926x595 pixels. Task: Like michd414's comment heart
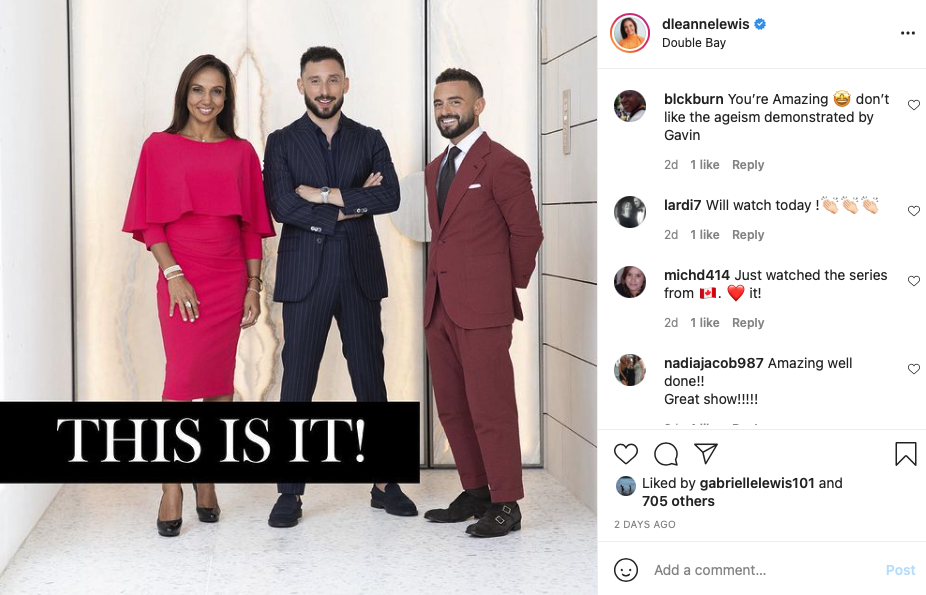(914, 281)
